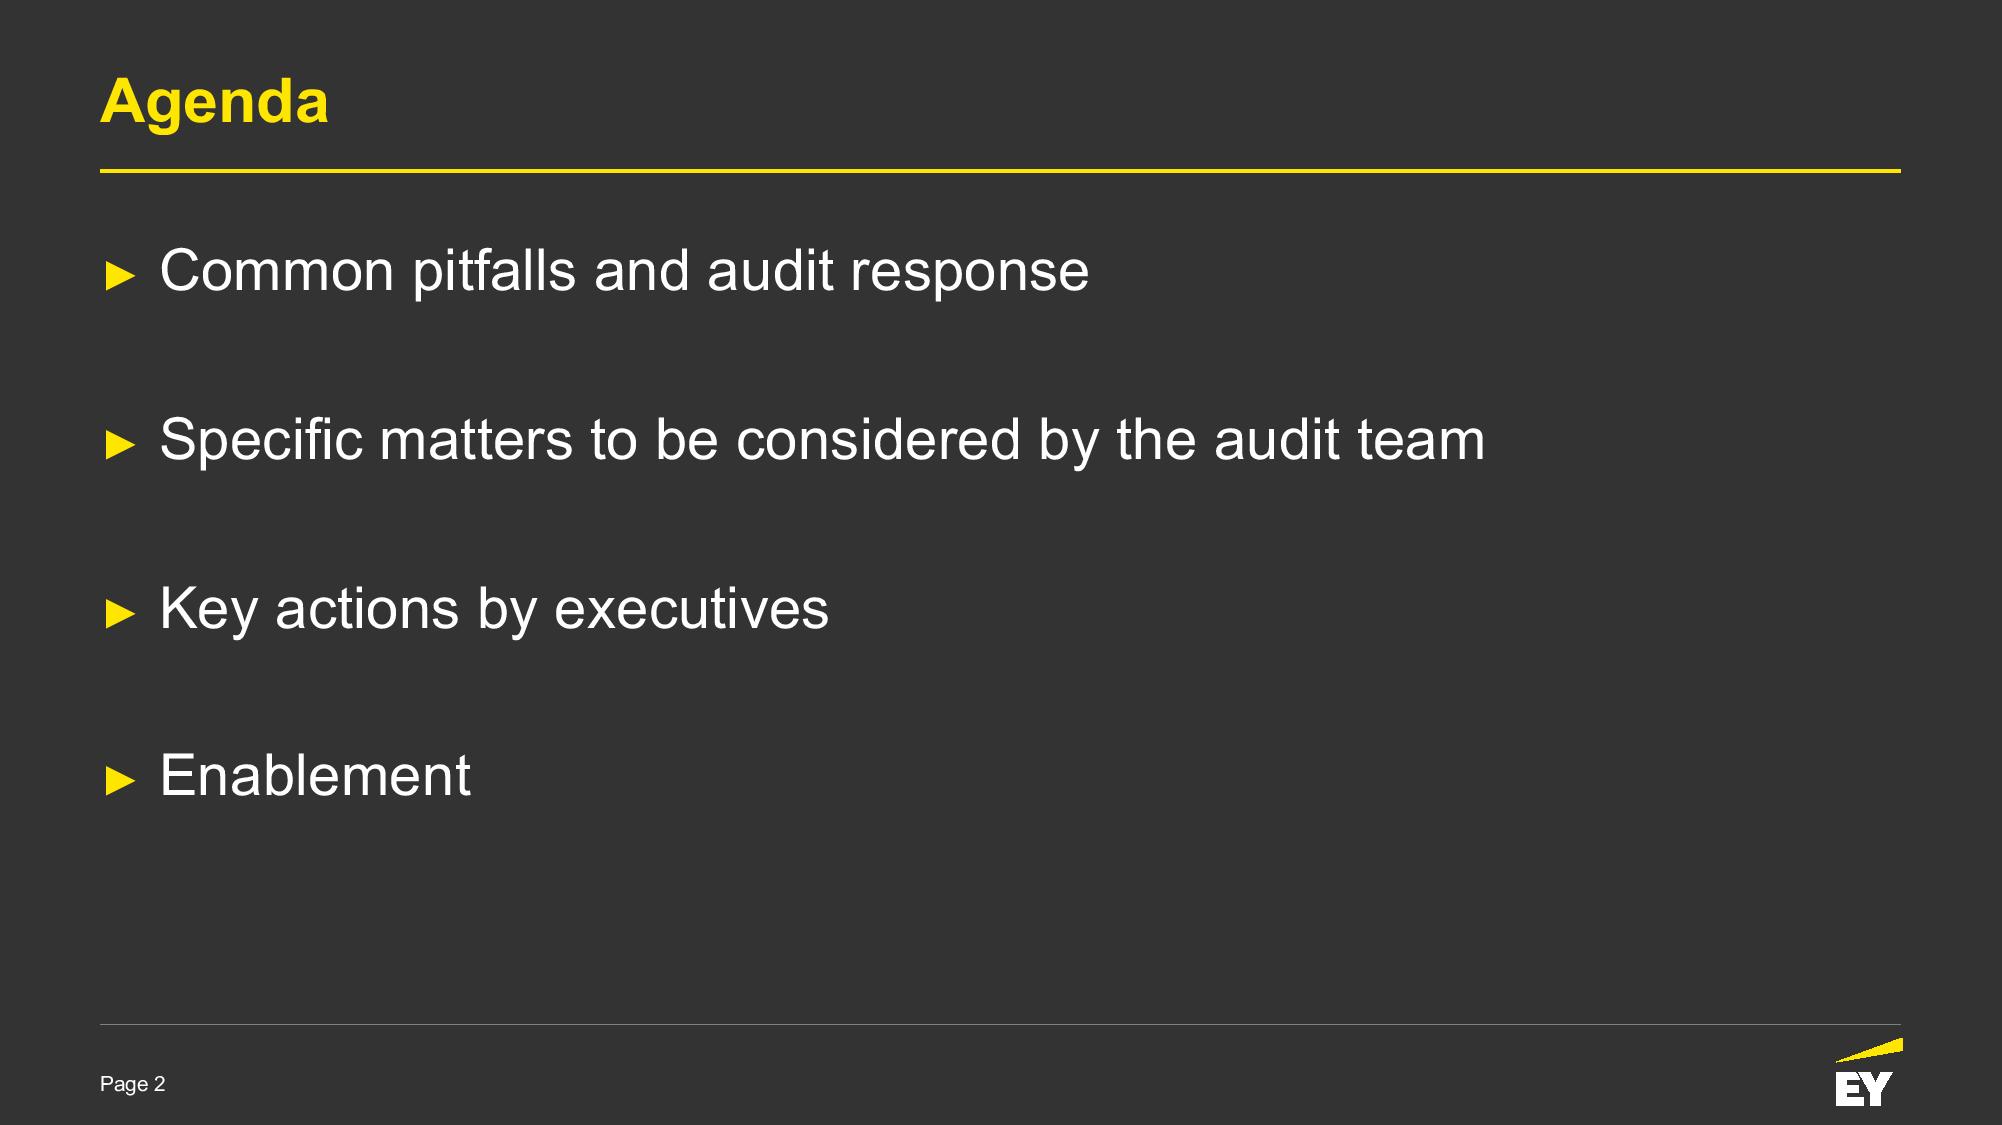The width and height of the screenshot is (2002, 1125).
Task: Click the arrow bullet beside Common pitfalls
Action: [120, 275]
